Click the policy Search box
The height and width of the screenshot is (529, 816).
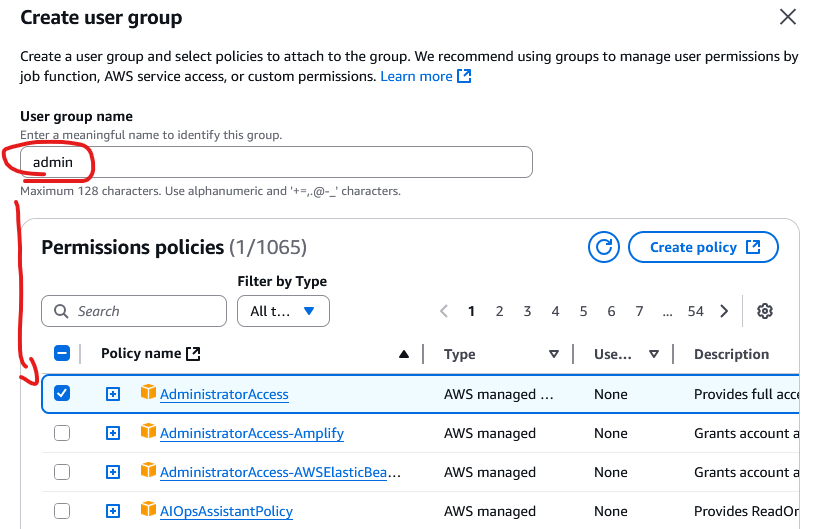pos(134,311)
